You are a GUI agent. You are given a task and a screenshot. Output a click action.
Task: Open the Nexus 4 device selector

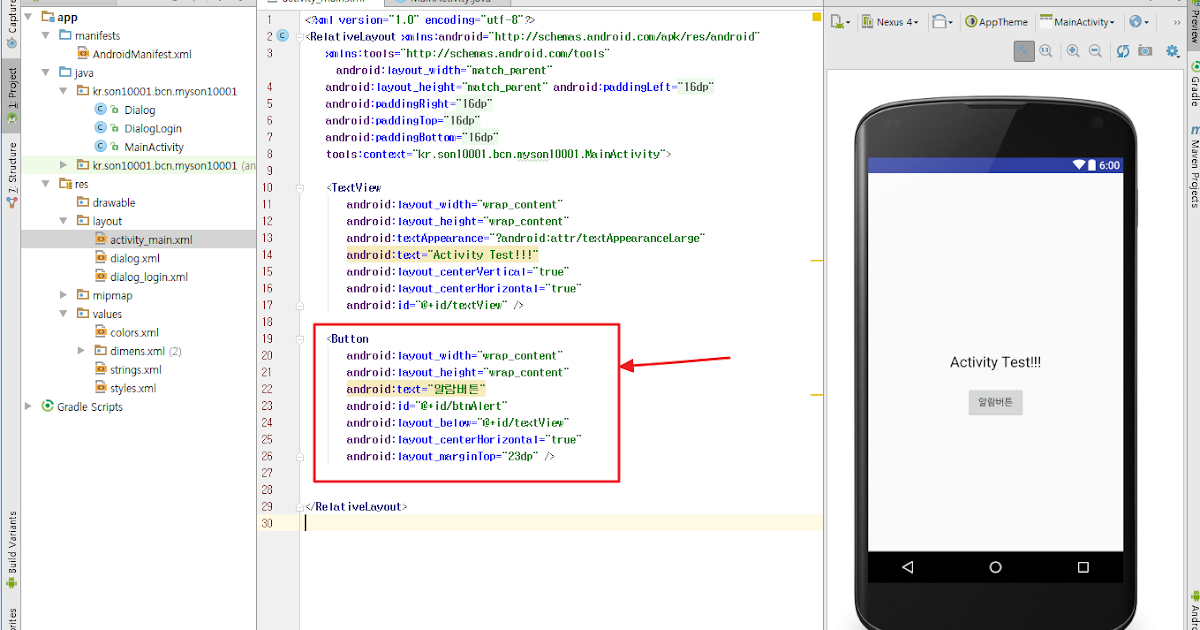pos(891,22)
